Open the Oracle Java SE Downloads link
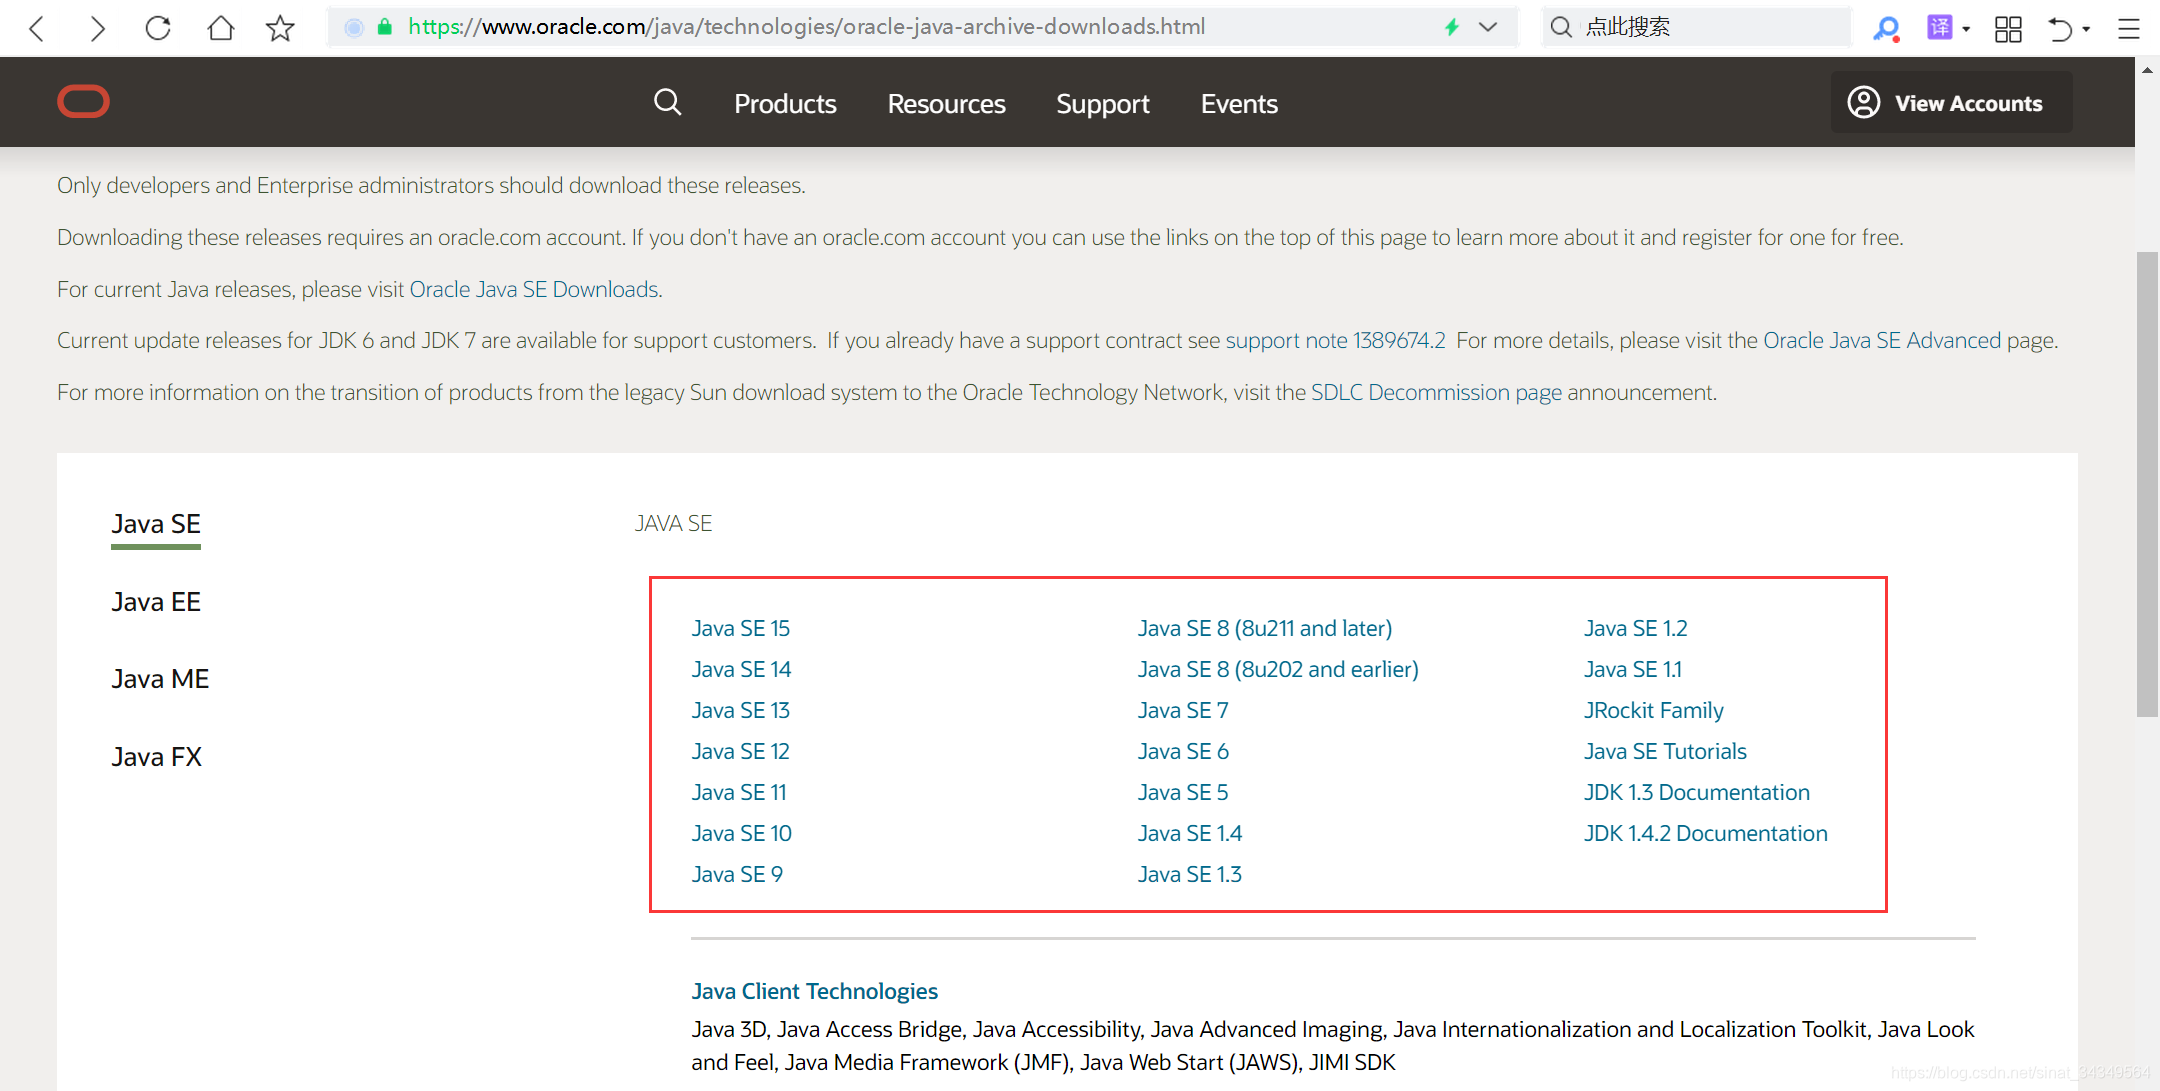The width and height of the screenshot is (2160, 1091). pyautogui.click(x=534, y=289)
